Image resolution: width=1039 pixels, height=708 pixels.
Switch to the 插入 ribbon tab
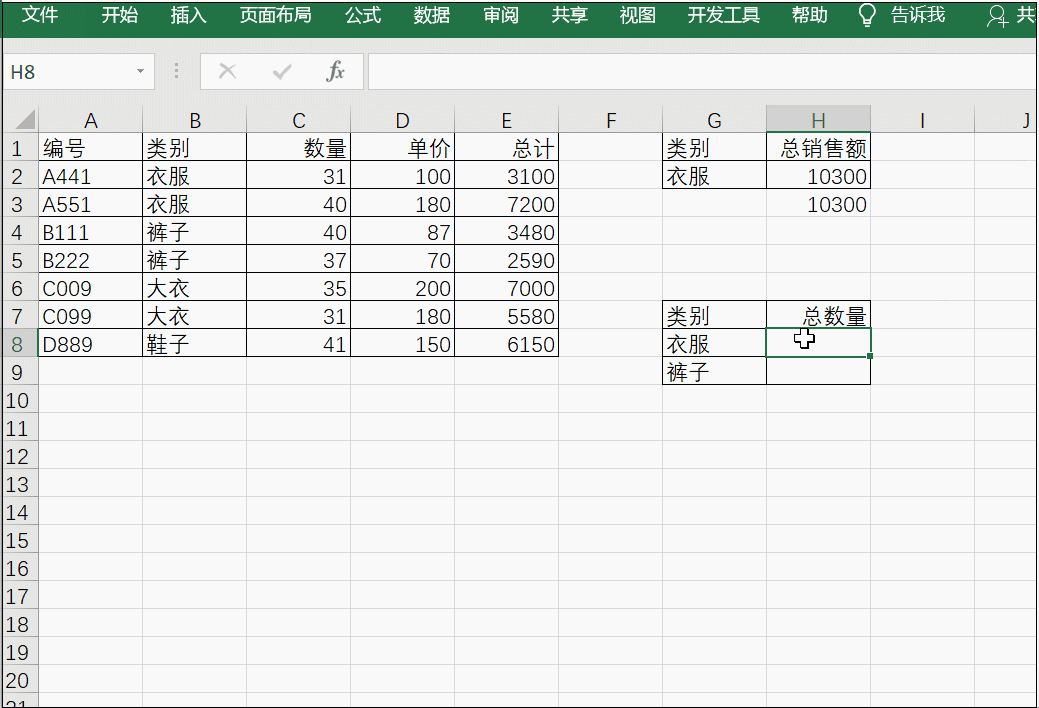tap(188, 15)
